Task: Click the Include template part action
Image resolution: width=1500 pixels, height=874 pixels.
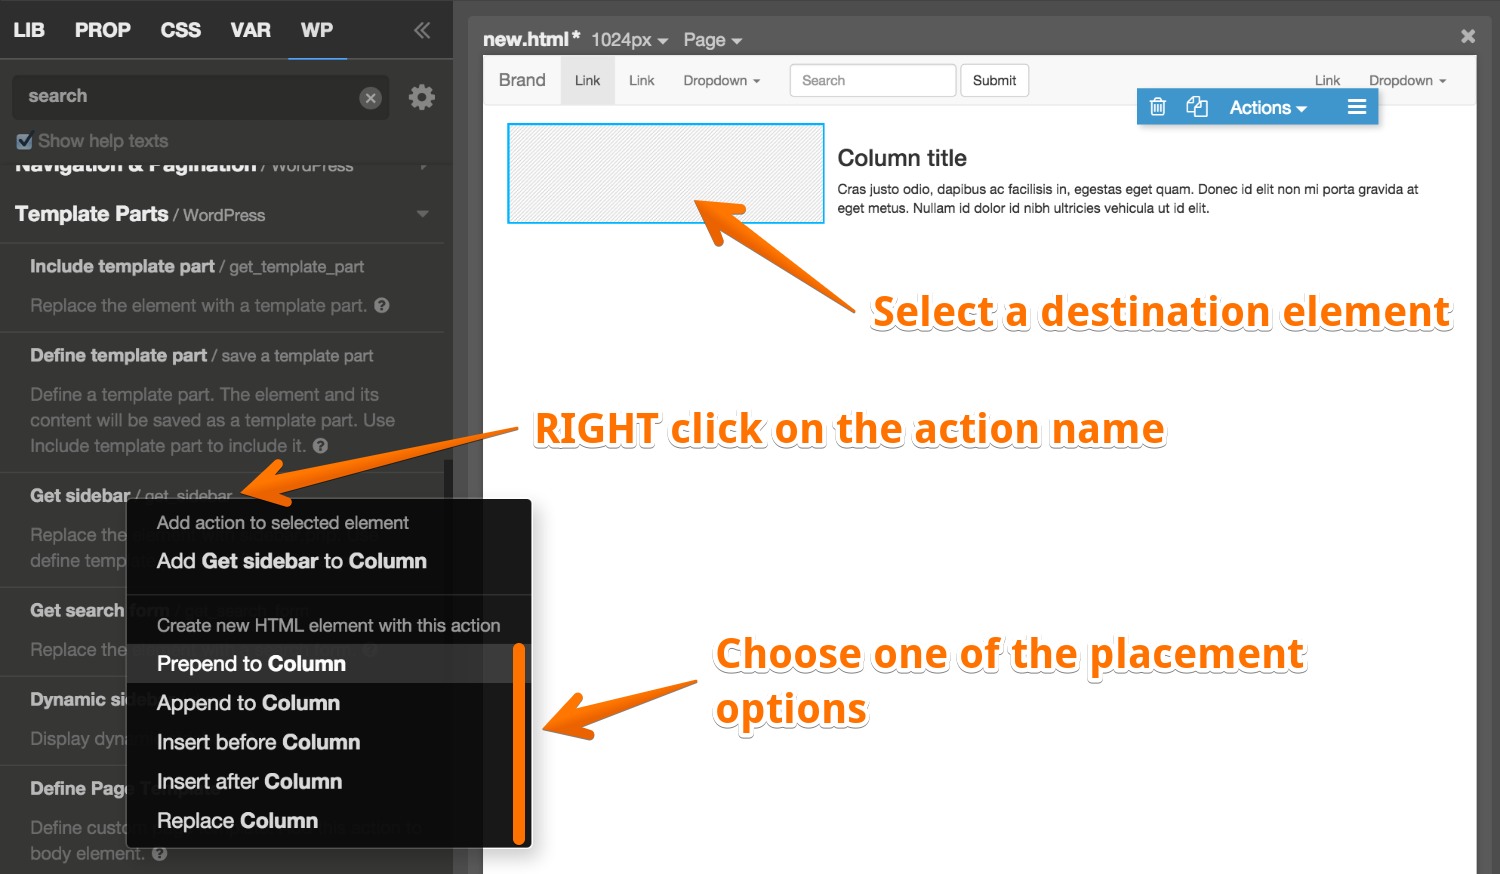Action: click(122, 266)
